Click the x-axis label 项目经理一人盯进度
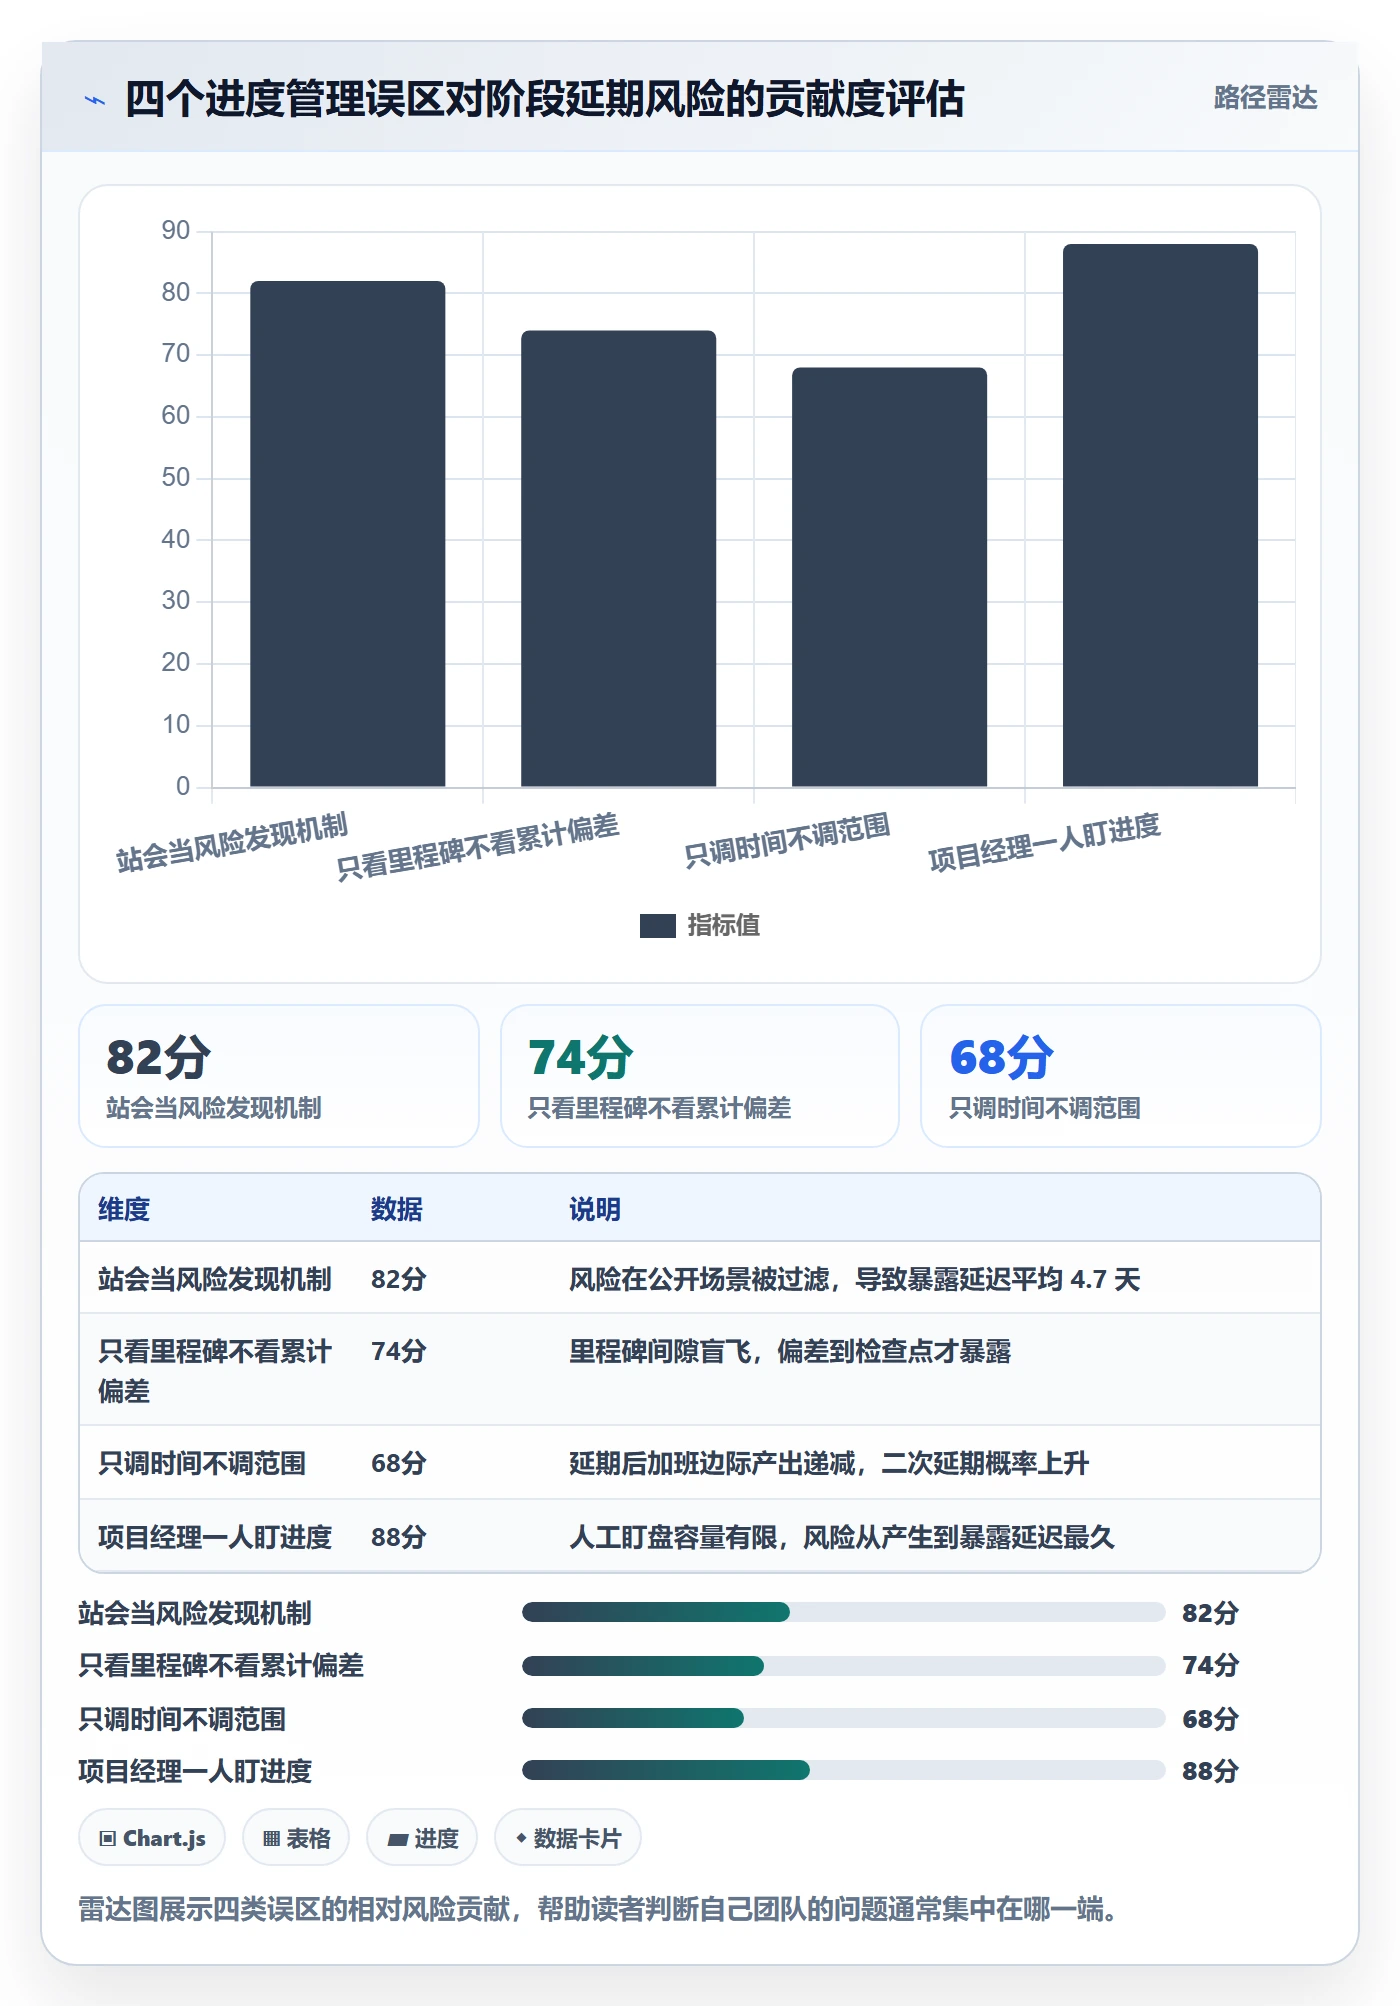 tap(1044, 842)
